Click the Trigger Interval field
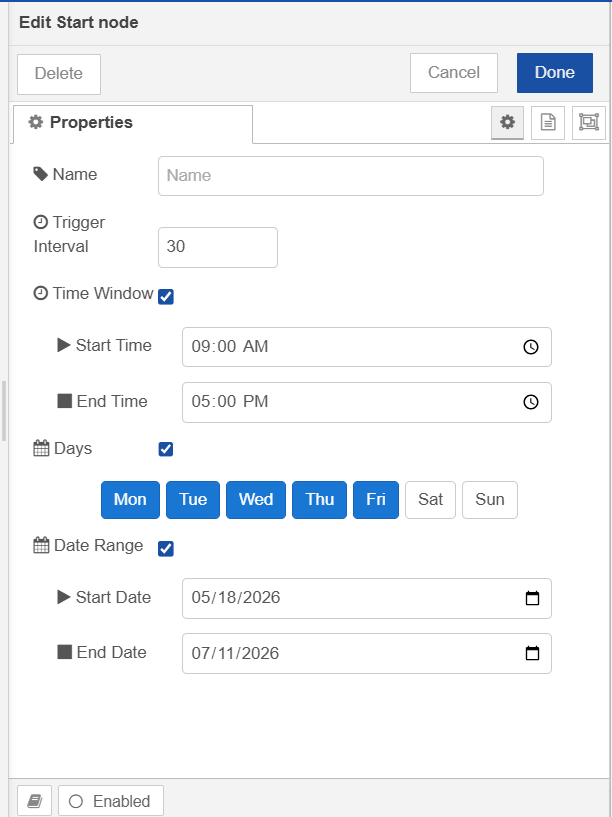The width and height of the screenshot is (612, 817). tap(218, 247)
